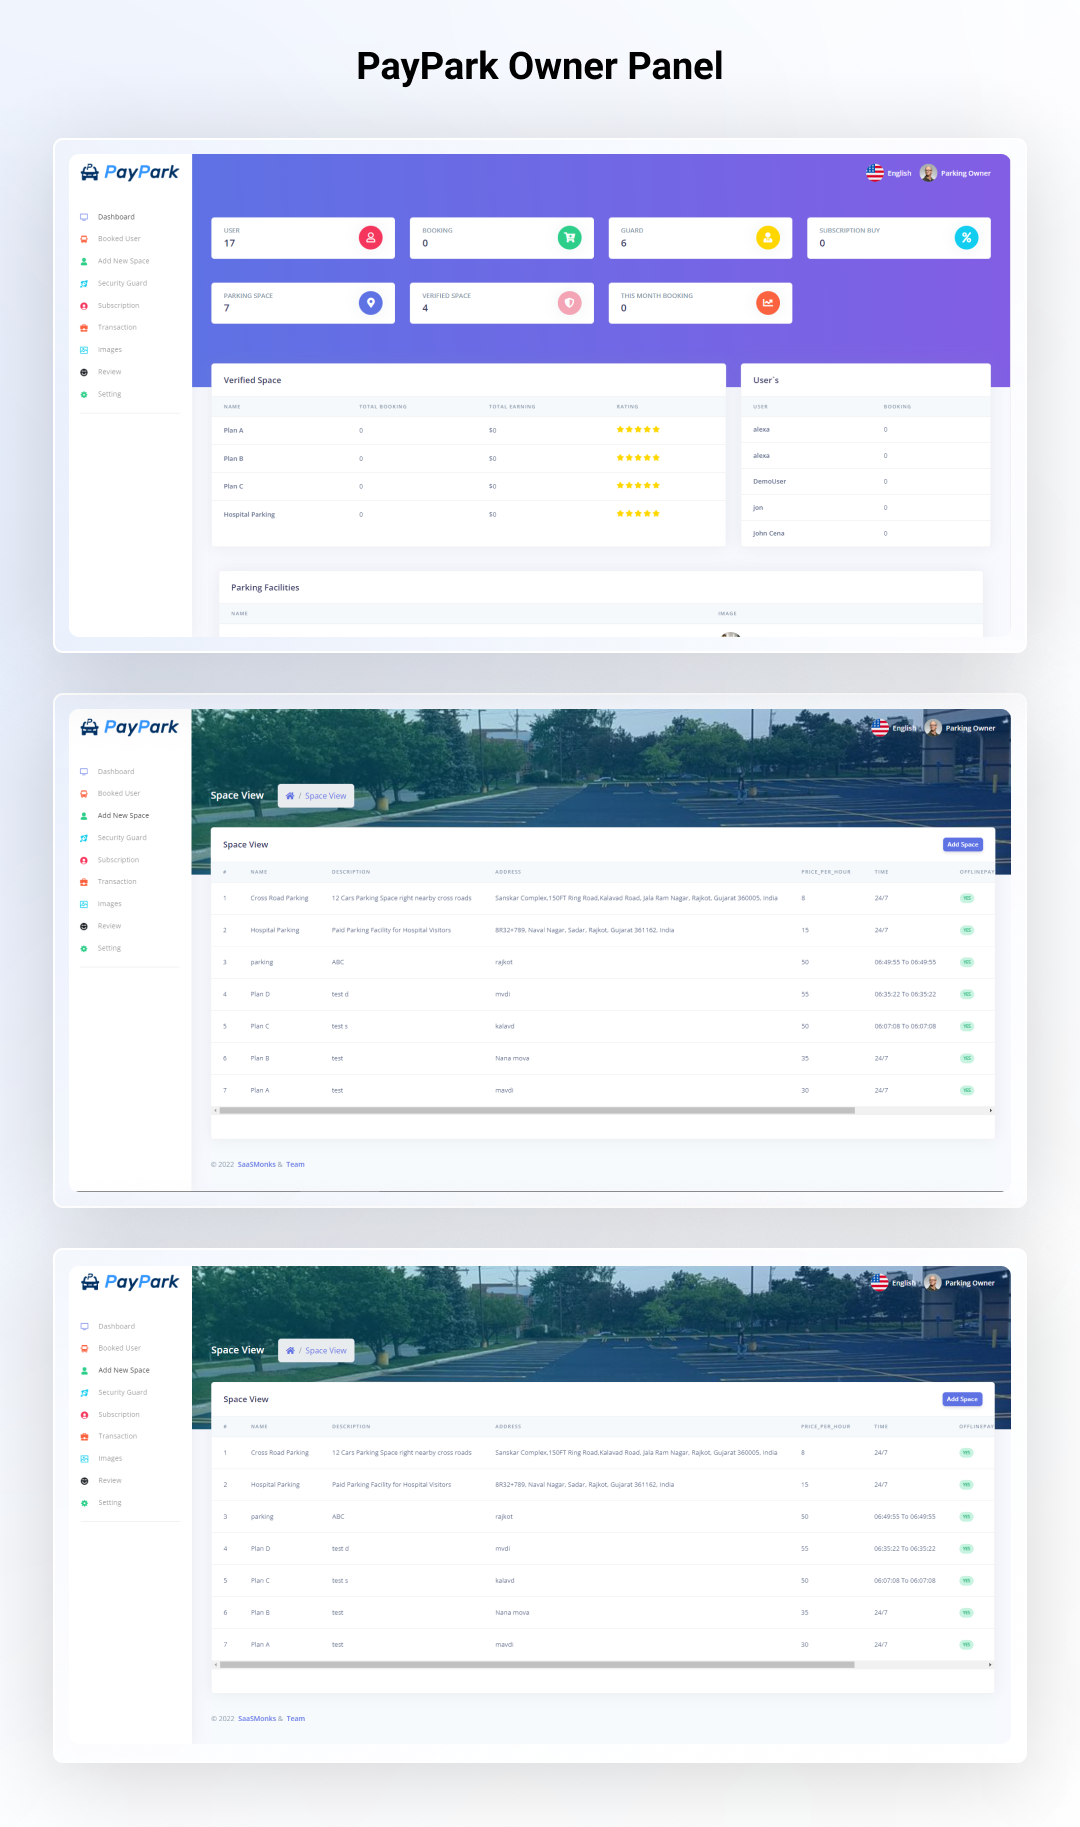Viewport: 1080px width, 1827px height.
Task: Open Parking Owner profile menu on the purple header
Action: click(x=955, y=173)
